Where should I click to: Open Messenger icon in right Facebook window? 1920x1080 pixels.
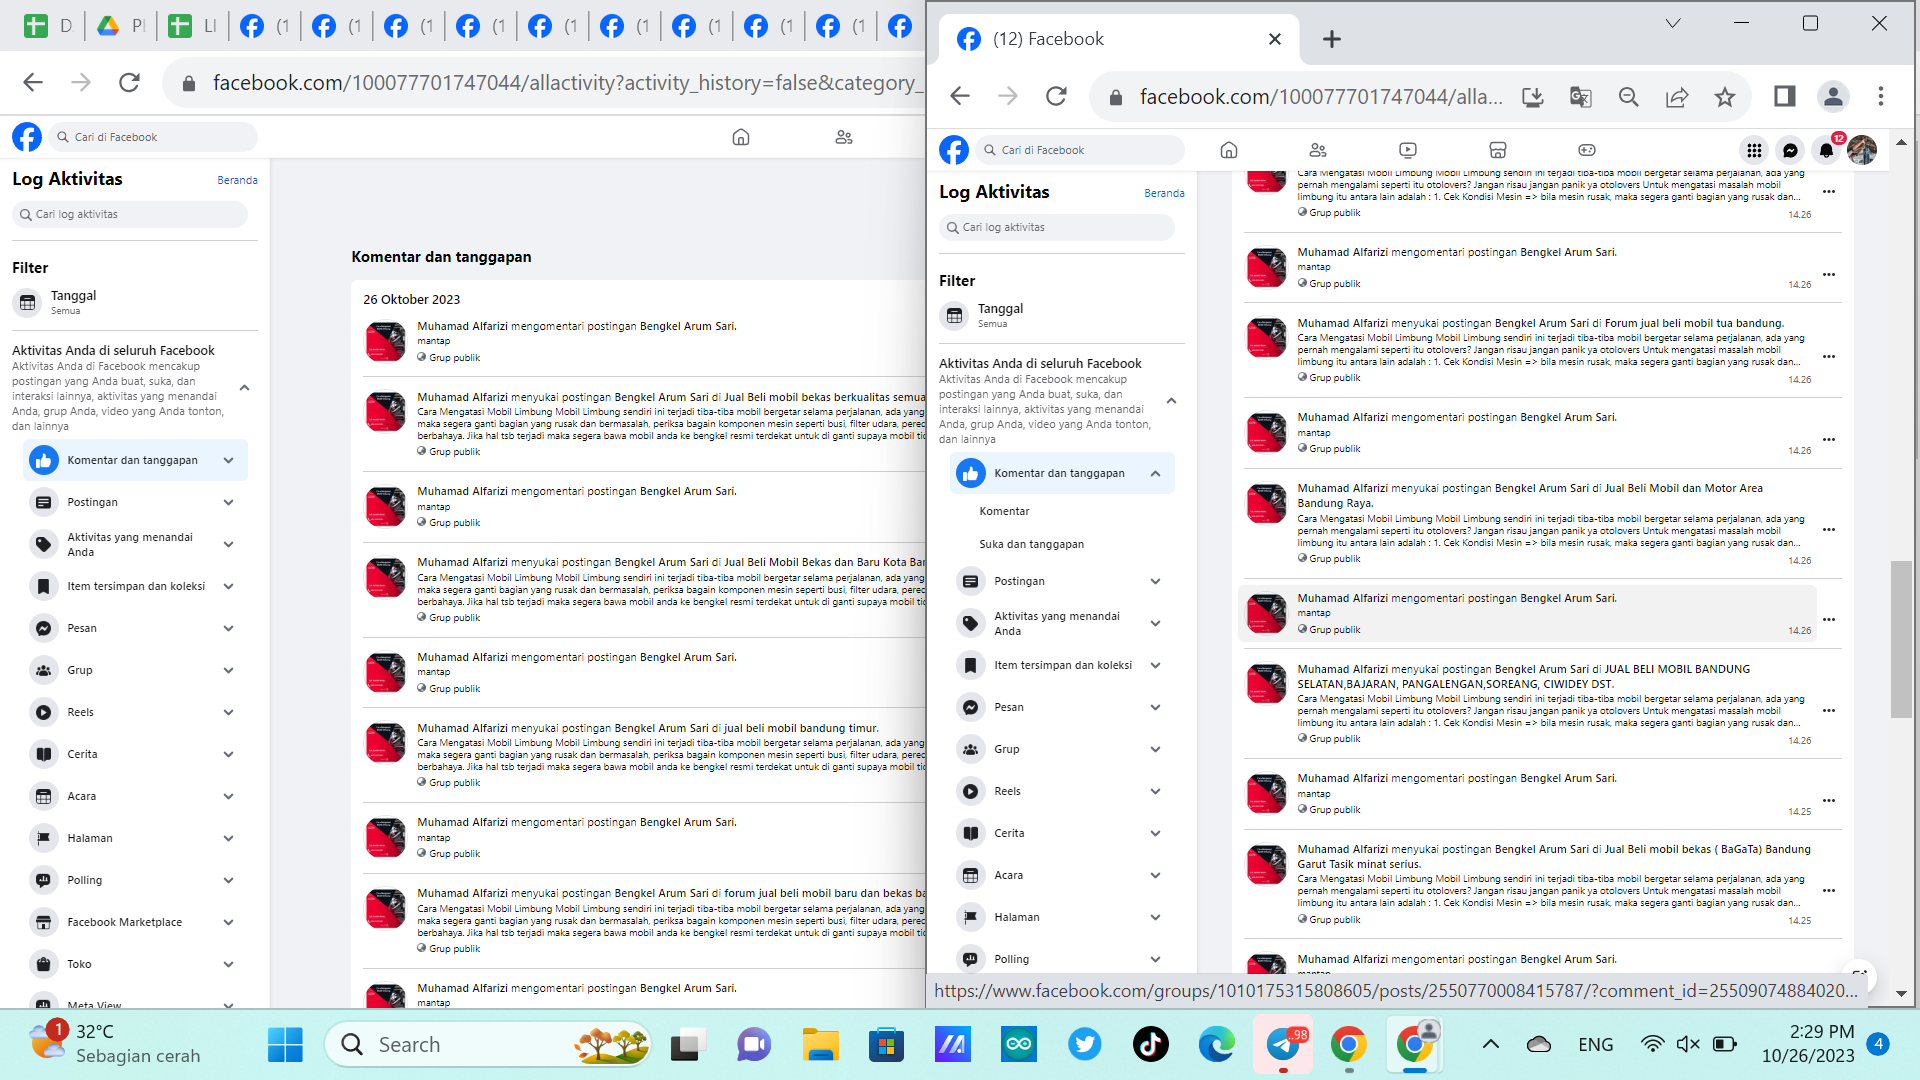1790,151
